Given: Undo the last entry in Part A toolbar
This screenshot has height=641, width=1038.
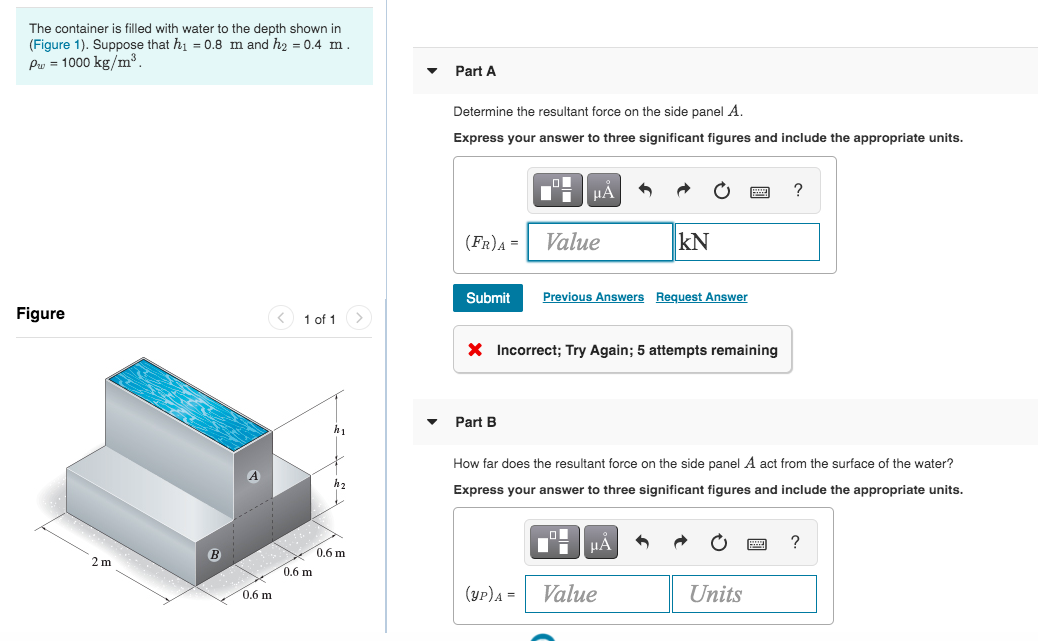Looking at the screenshot, I should coord(646,190).
